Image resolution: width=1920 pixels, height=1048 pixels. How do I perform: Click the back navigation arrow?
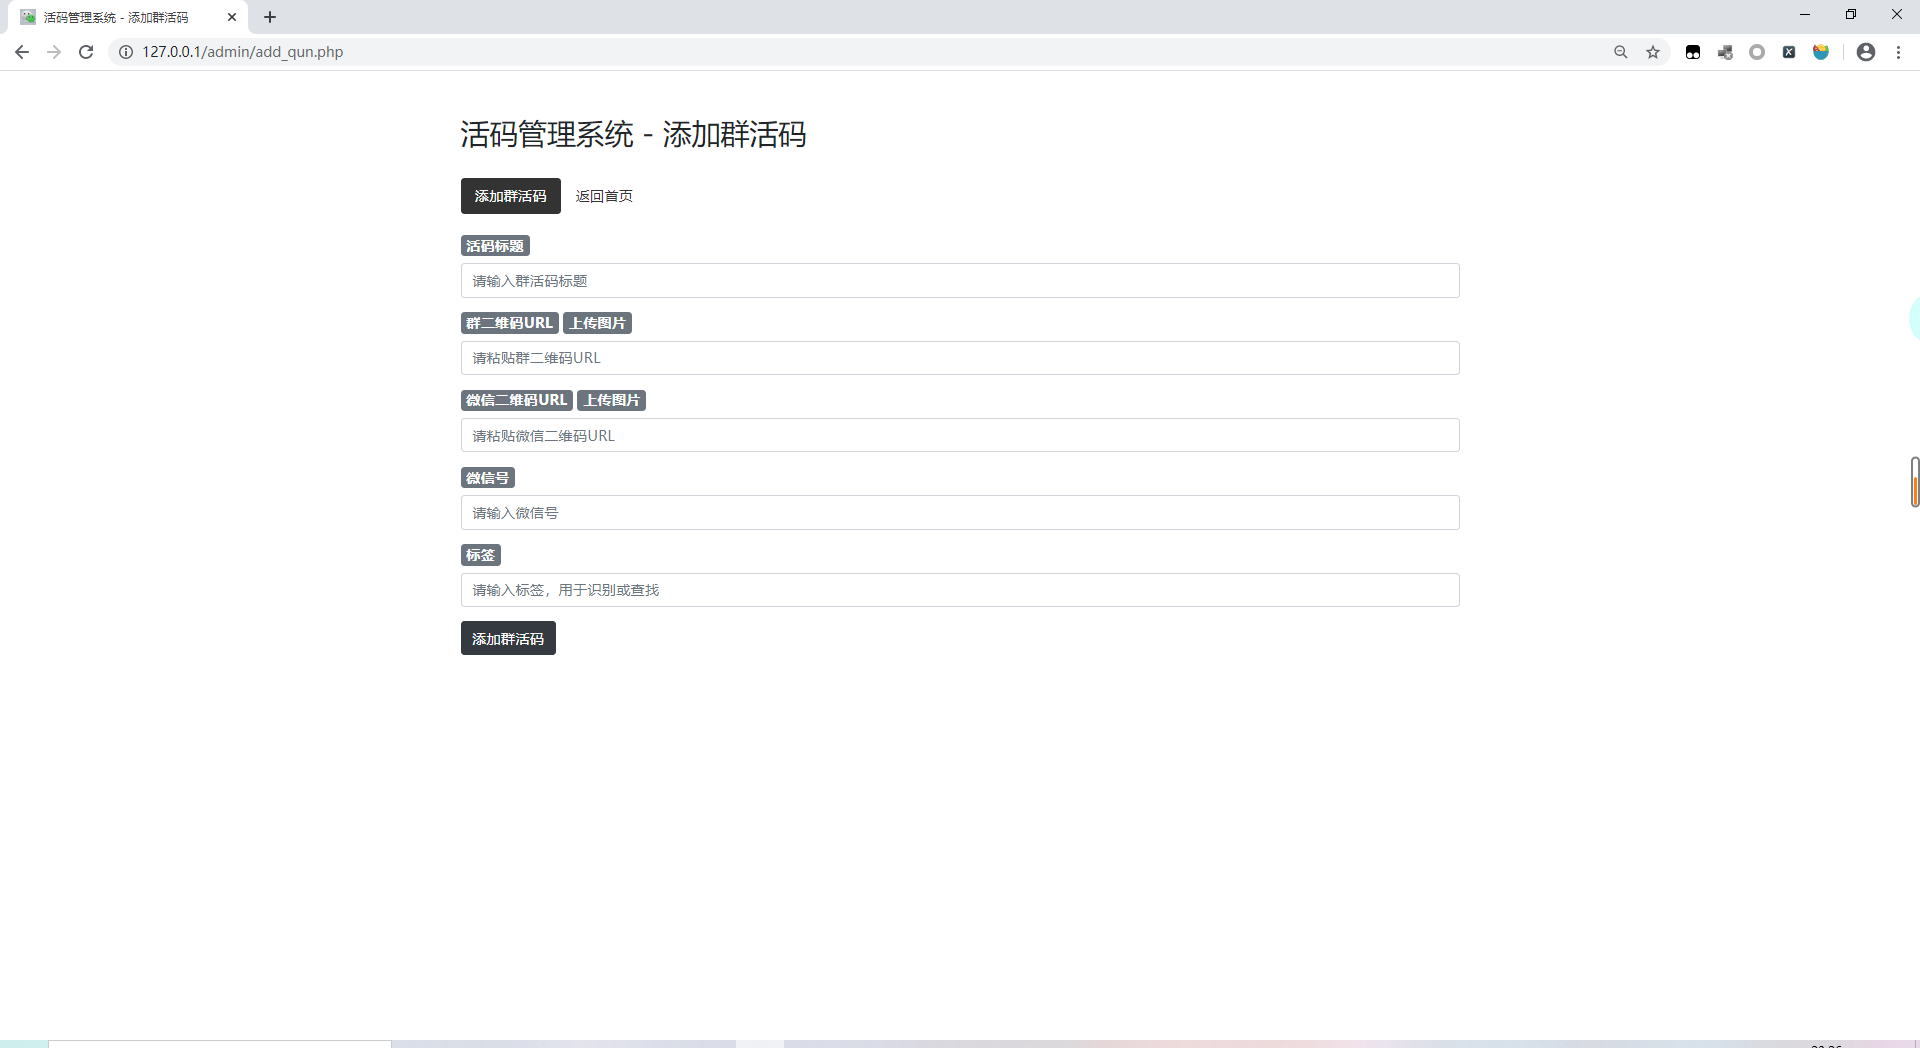click(22, 52)
